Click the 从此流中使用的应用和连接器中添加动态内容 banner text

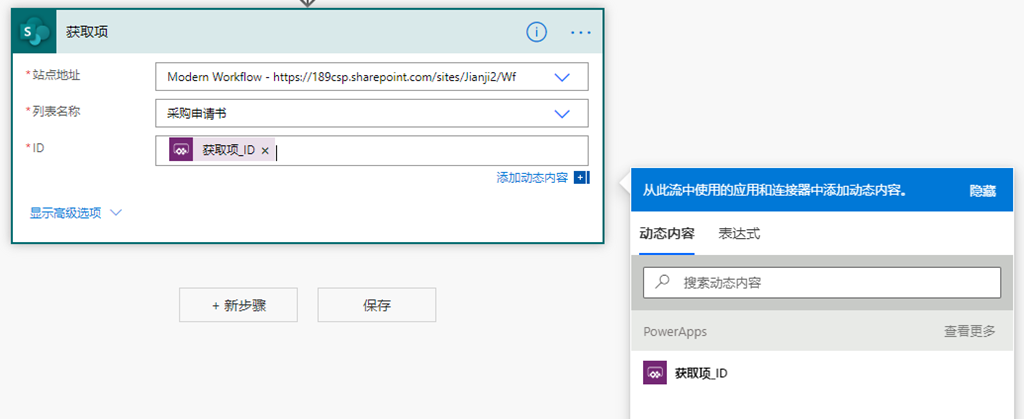[x=775, y=191]
